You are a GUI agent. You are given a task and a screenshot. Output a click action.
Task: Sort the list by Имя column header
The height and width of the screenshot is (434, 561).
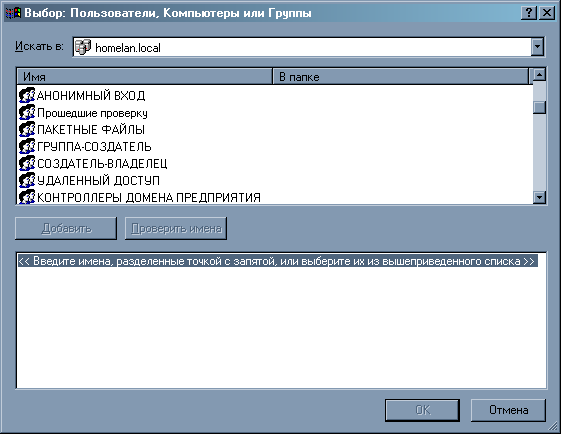(x=145, y=77)
